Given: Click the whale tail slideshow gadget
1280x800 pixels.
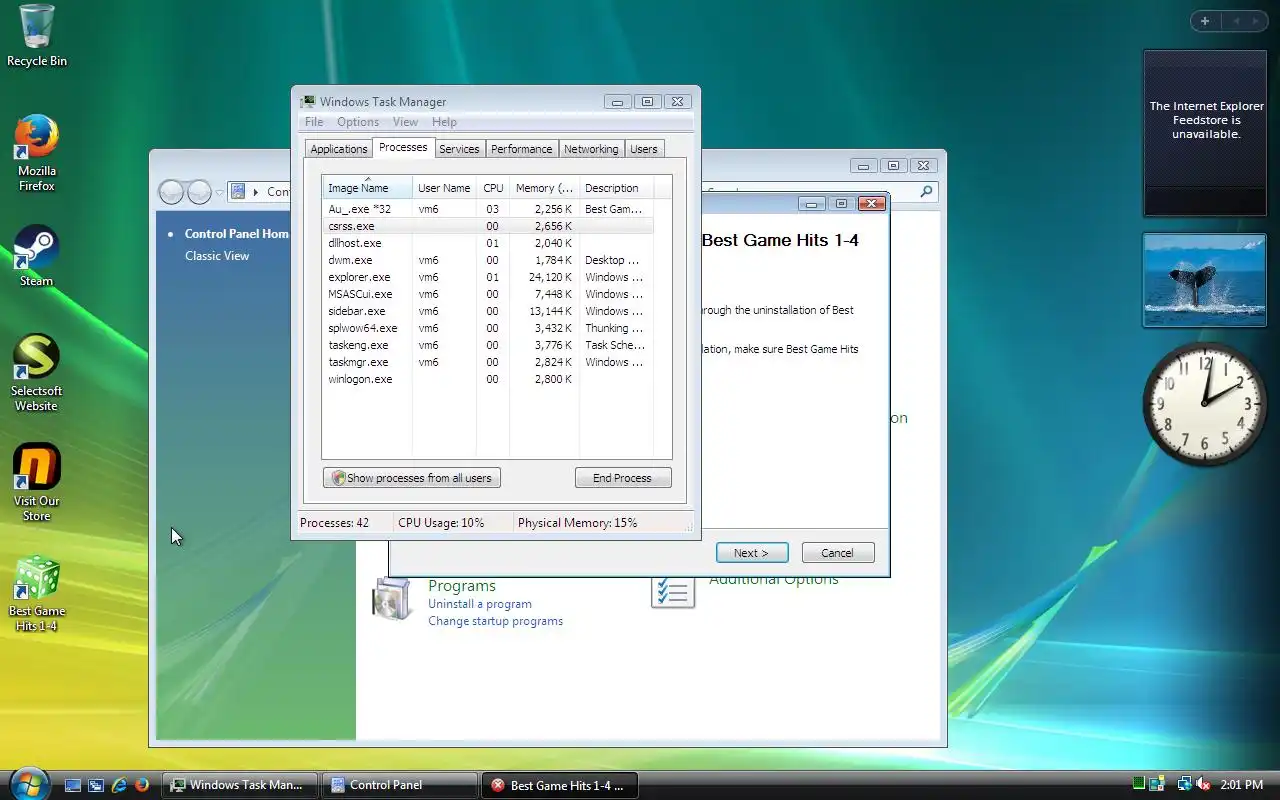Looking at the screenshot, I should click(x=1205, y=280).
